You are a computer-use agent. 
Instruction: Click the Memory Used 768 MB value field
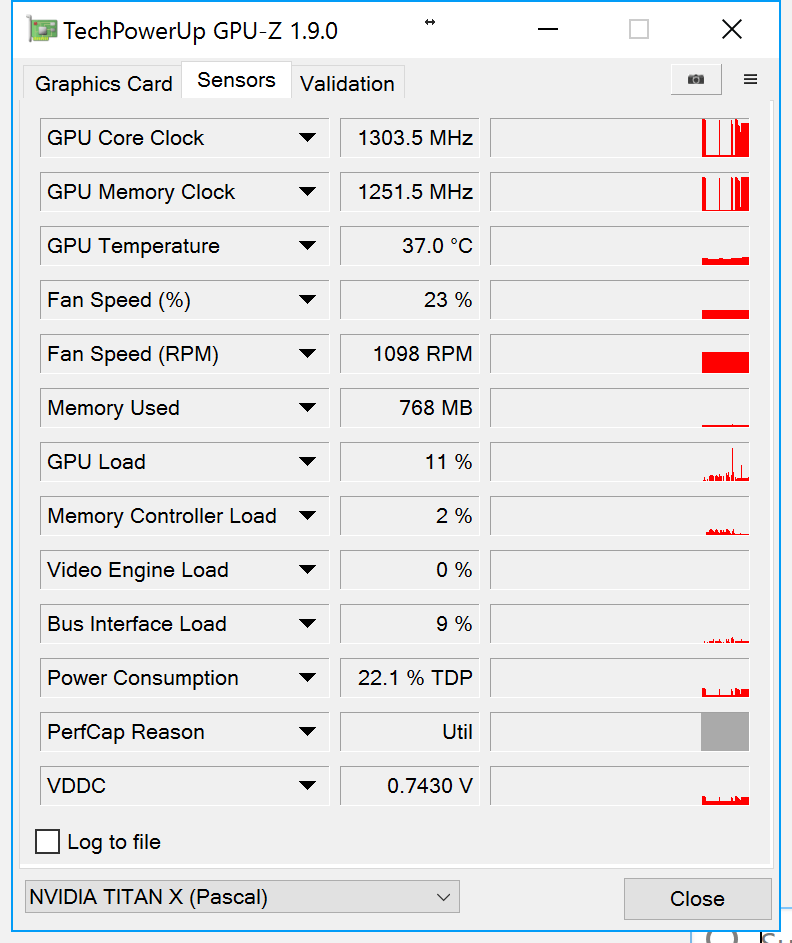[409, 408]
